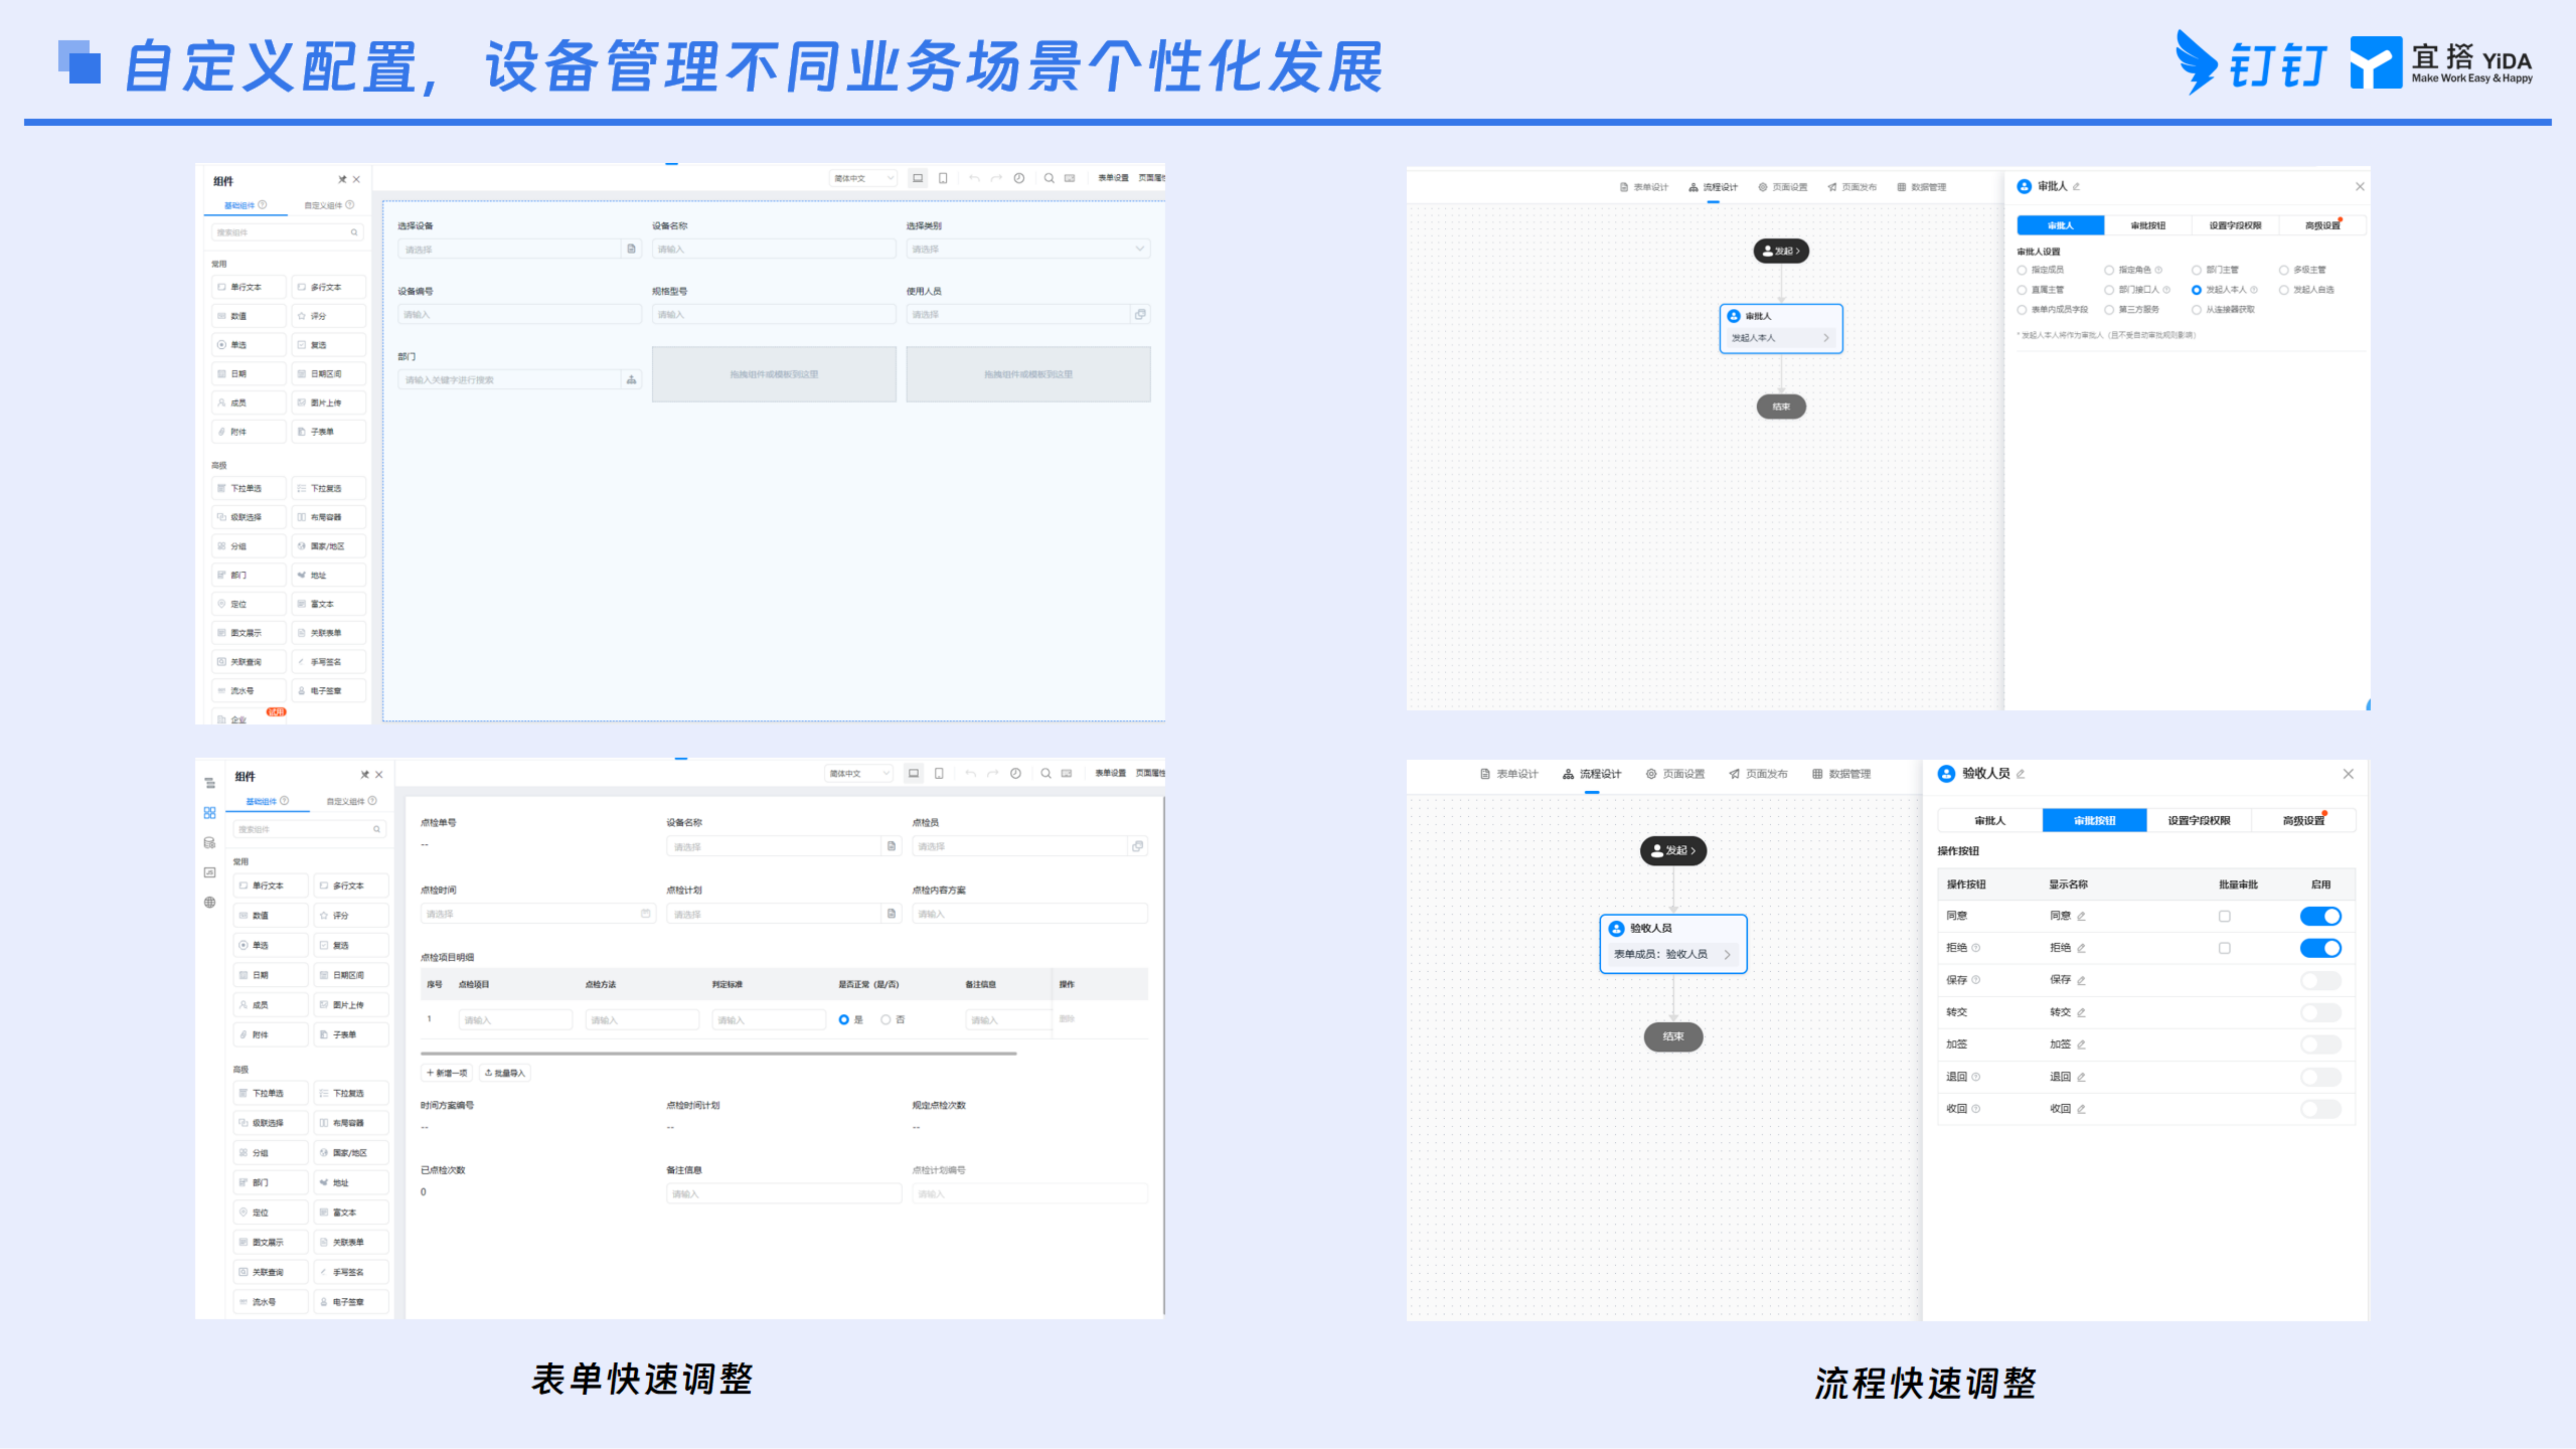
Task: Turn on the 保存 operation toggle
Action: point(2321,981)
